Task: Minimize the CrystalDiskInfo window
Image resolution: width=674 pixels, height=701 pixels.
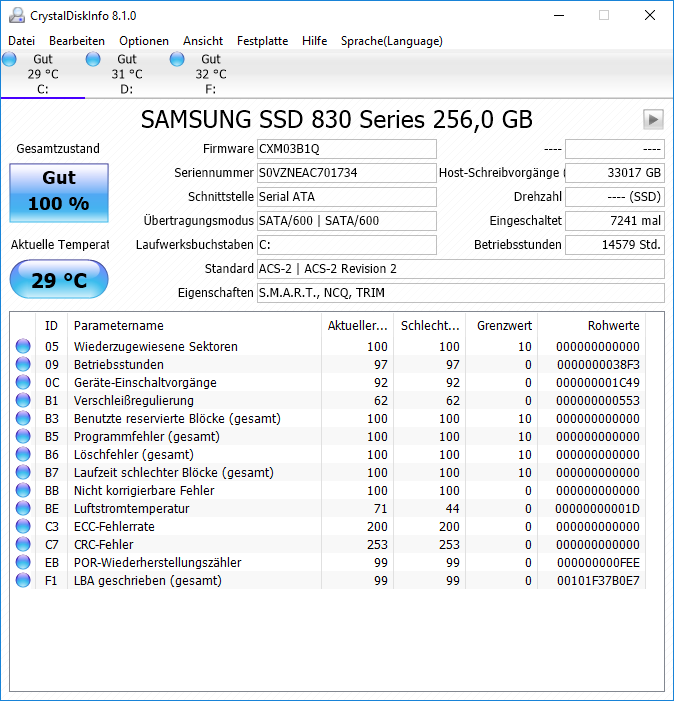Action: coord(559,16)
